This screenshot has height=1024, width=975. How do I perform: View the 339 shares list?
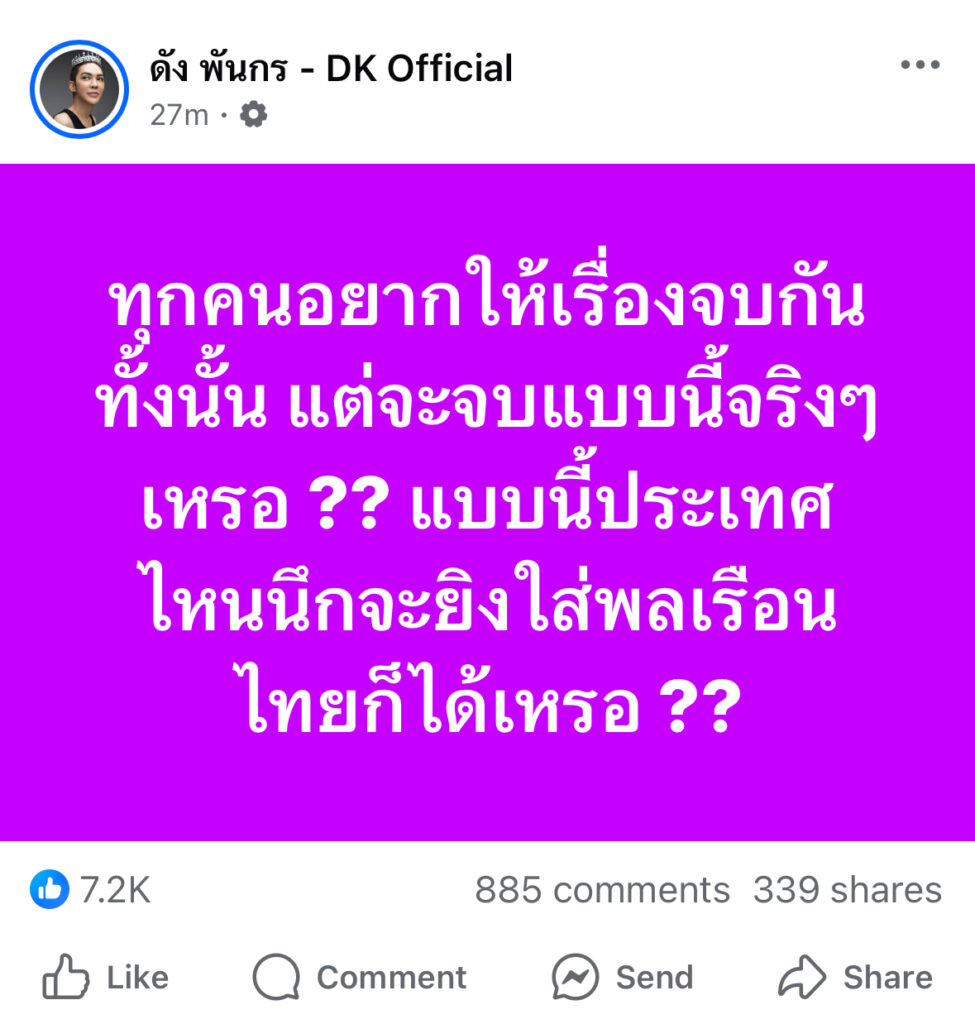point(847,890)
